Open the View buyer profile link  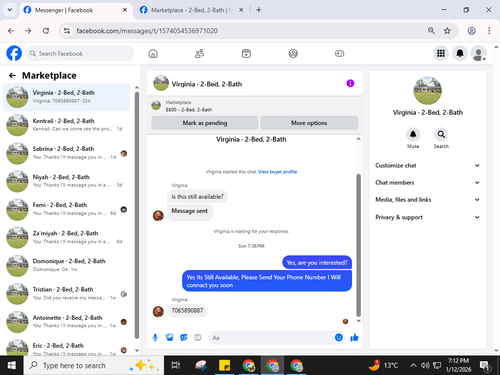[277, 172]
